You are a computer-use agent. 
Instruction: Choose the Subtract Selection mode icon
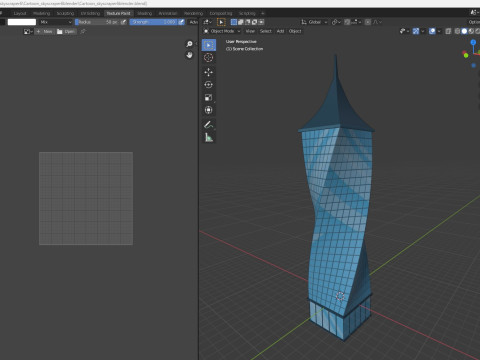pyautogui.click(x=248, y=22)
